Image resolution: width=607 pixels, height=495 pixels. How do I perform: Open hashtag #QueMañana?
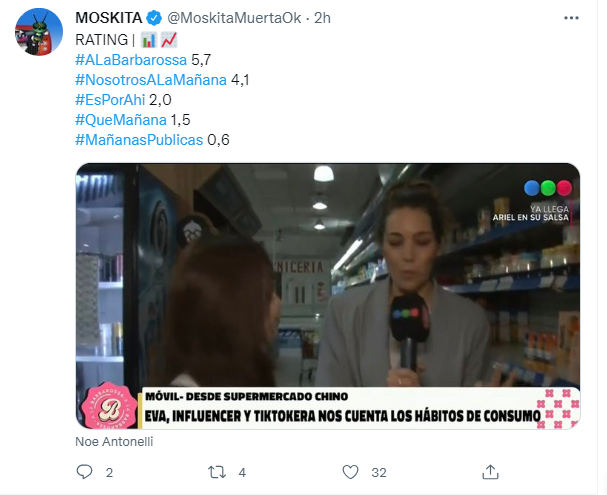click(x=121, y=120)
